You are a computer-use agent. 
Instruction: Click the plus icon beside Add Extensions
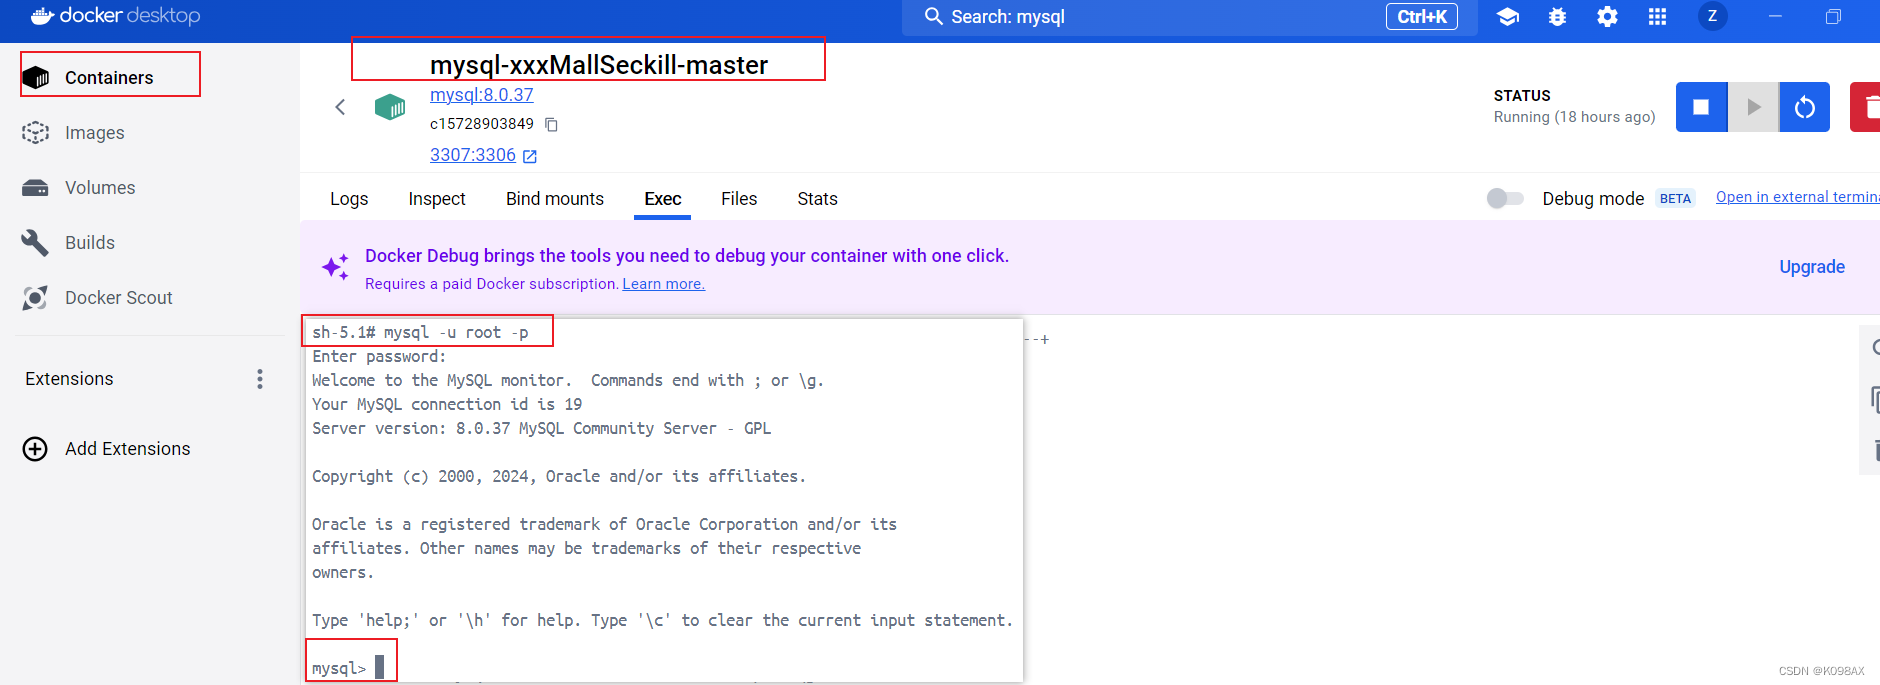point(35,449)
